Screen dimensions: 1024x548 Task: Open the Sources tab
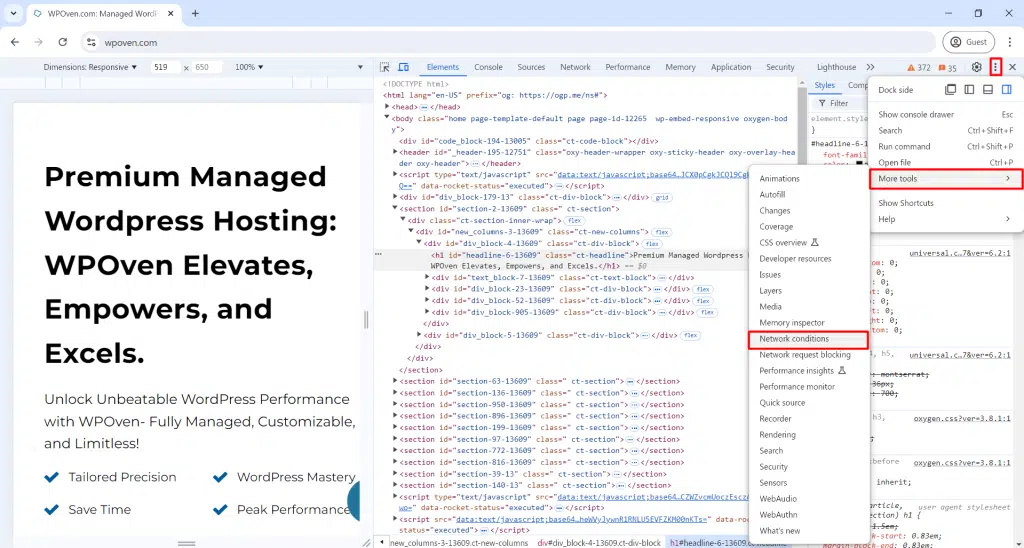(x=531, y=67)
